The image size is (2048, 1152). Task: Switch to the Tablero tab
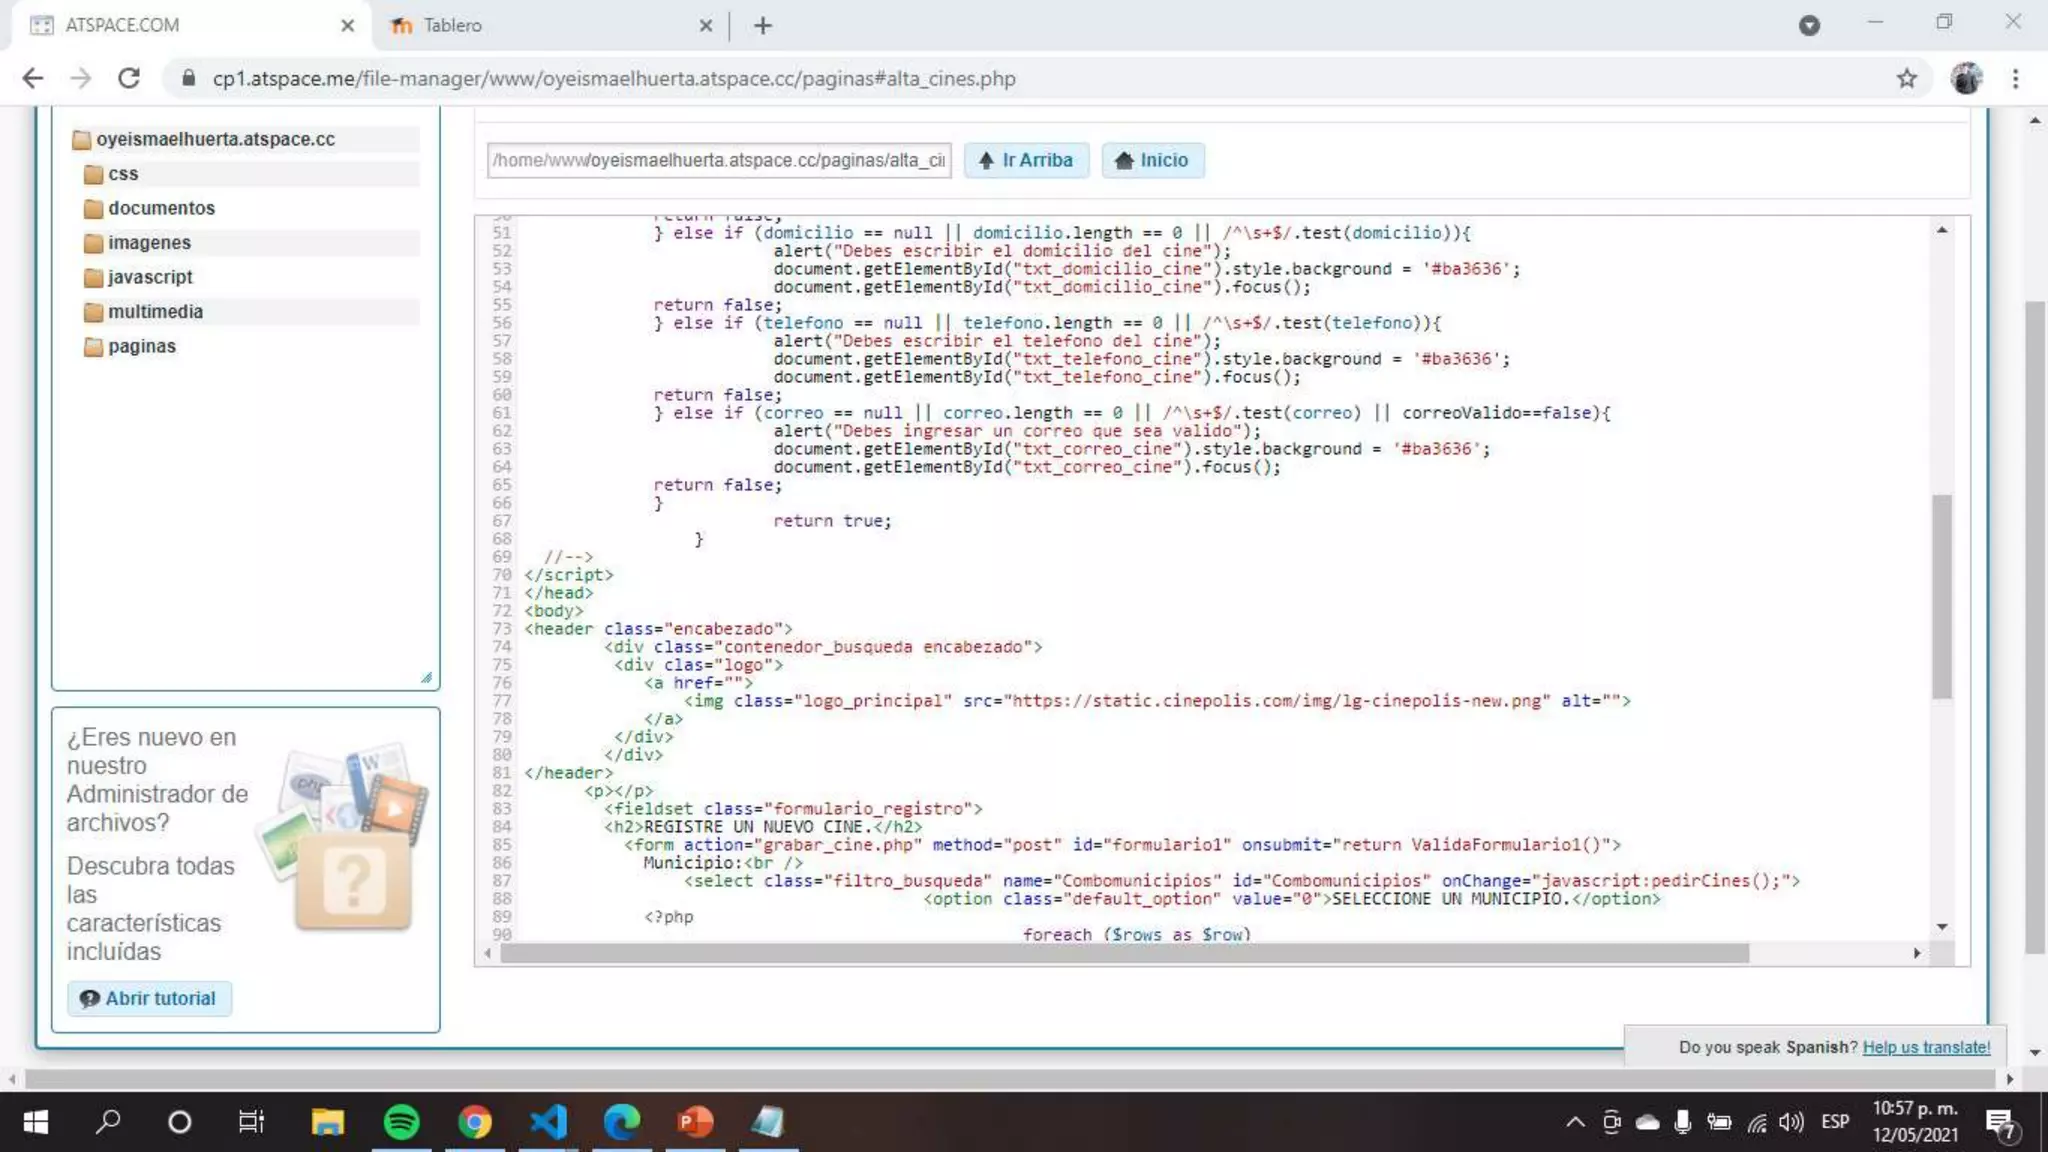pos(452,26)
